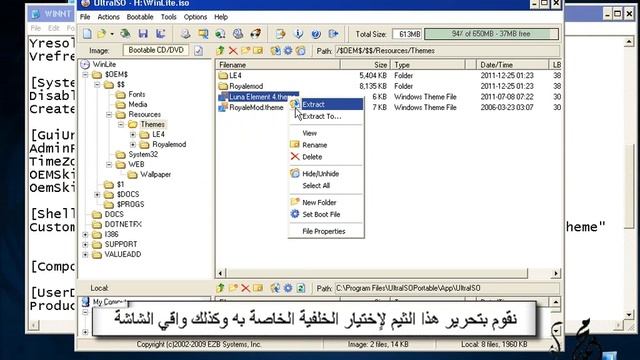This screenshot has height=360, width=640.
Task: Click Rename icon in image pane toolbar
Action: pos(258,51)
